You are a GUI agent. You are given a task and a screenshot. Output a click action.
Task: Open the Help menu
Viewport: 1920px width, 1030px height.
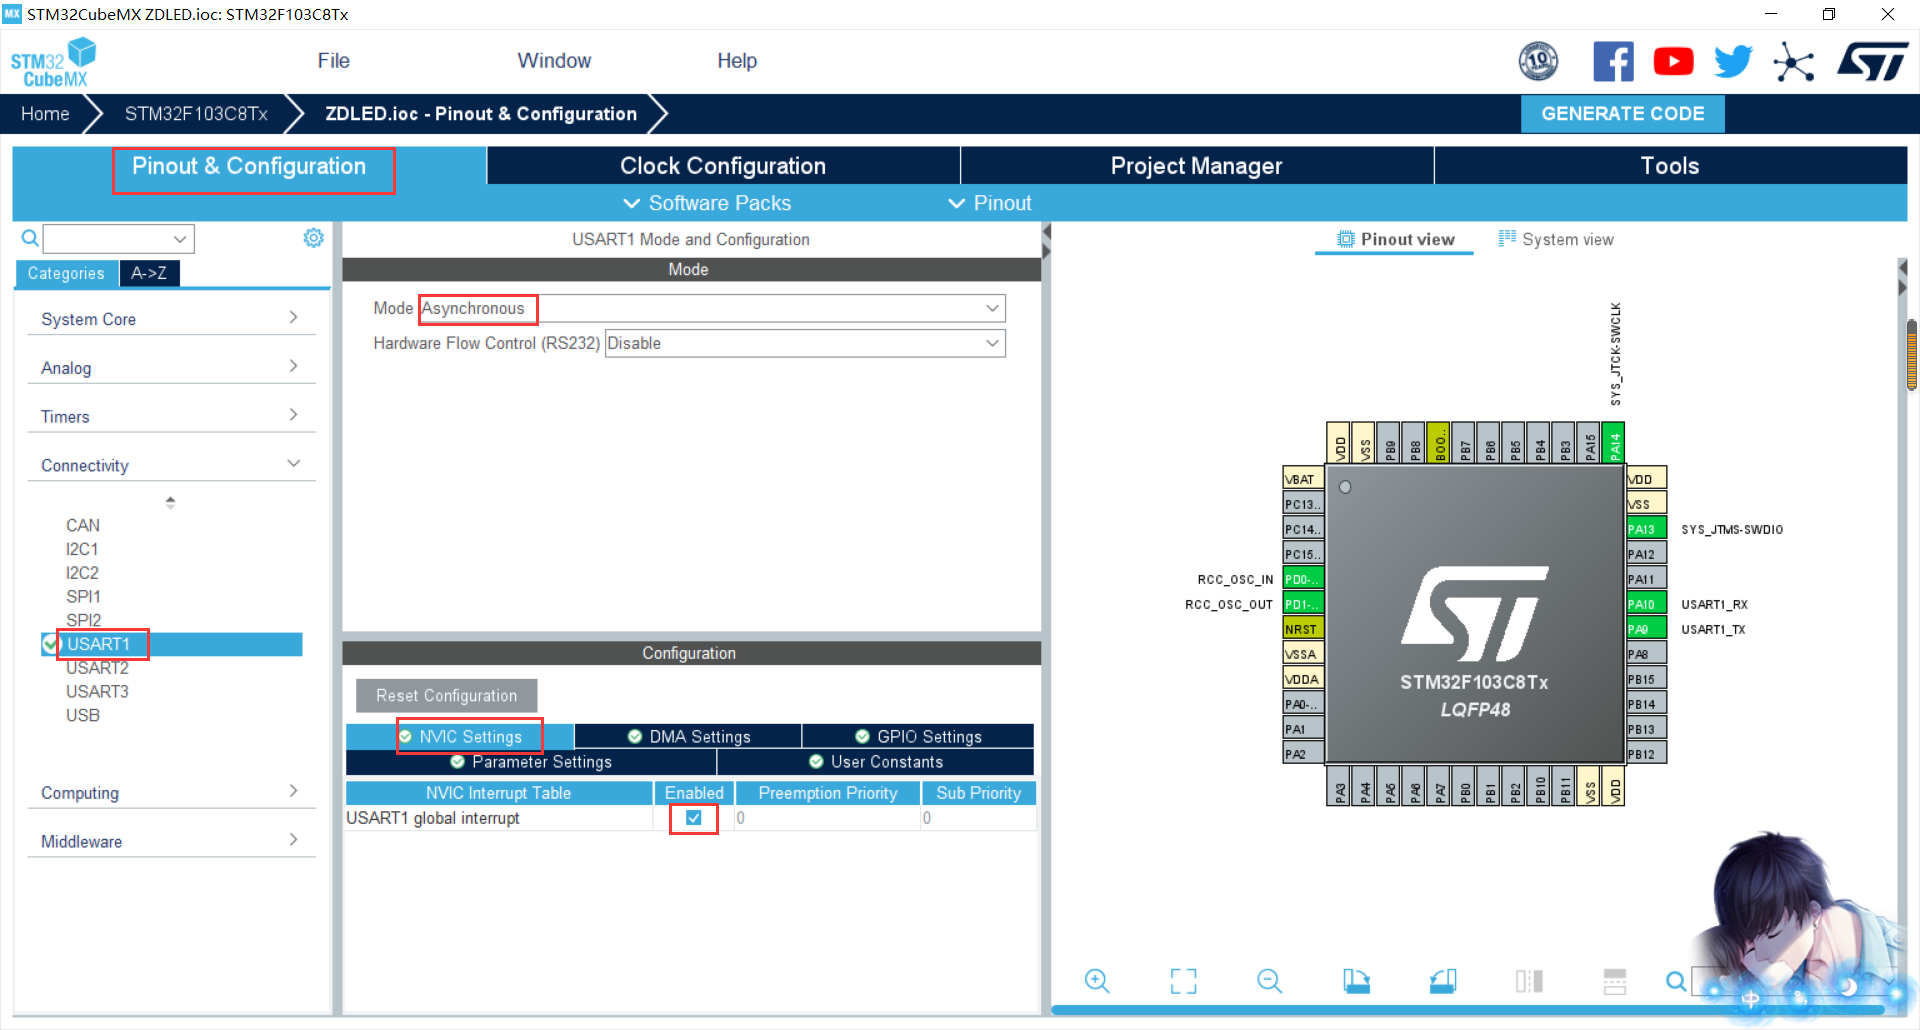[737, 61]
